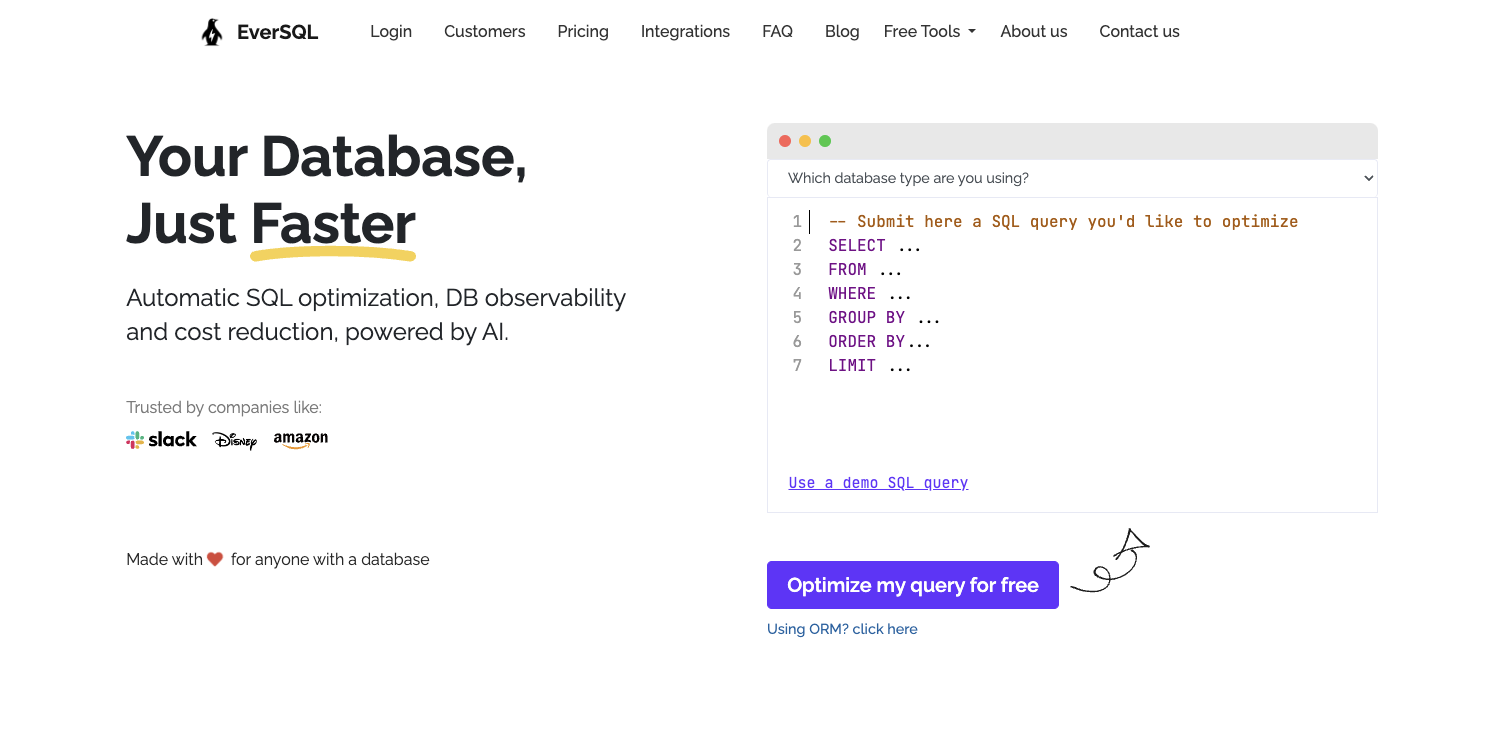The width and height of the screenshot is (1509, 743).
Task: Click the green window dot in the editor mockup
Action: pos(824,141)
